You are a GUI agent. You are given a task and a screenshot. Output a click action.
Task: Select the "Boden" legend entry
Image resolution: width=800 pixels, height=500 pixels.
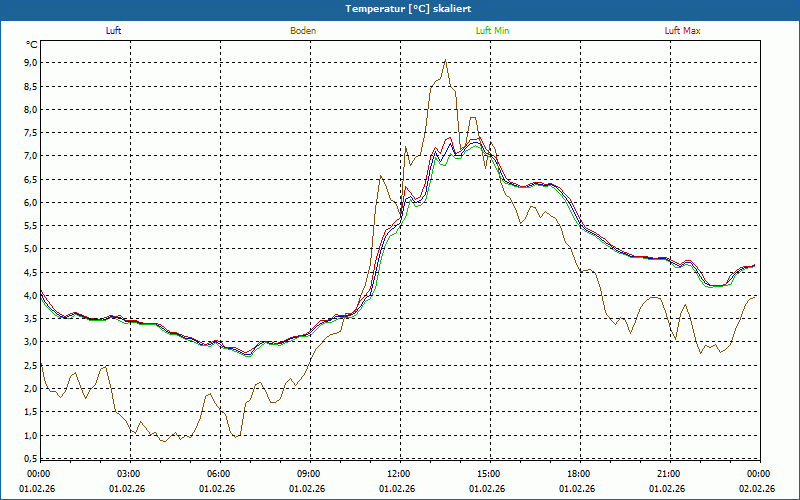pyautogui.click(x=303, y=31)
